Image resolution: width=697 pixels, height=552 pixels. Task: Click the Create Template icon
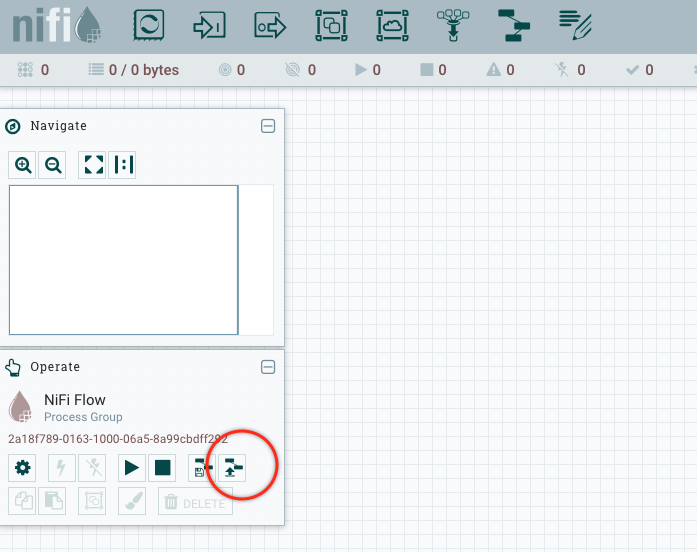[x=202, y=468]
